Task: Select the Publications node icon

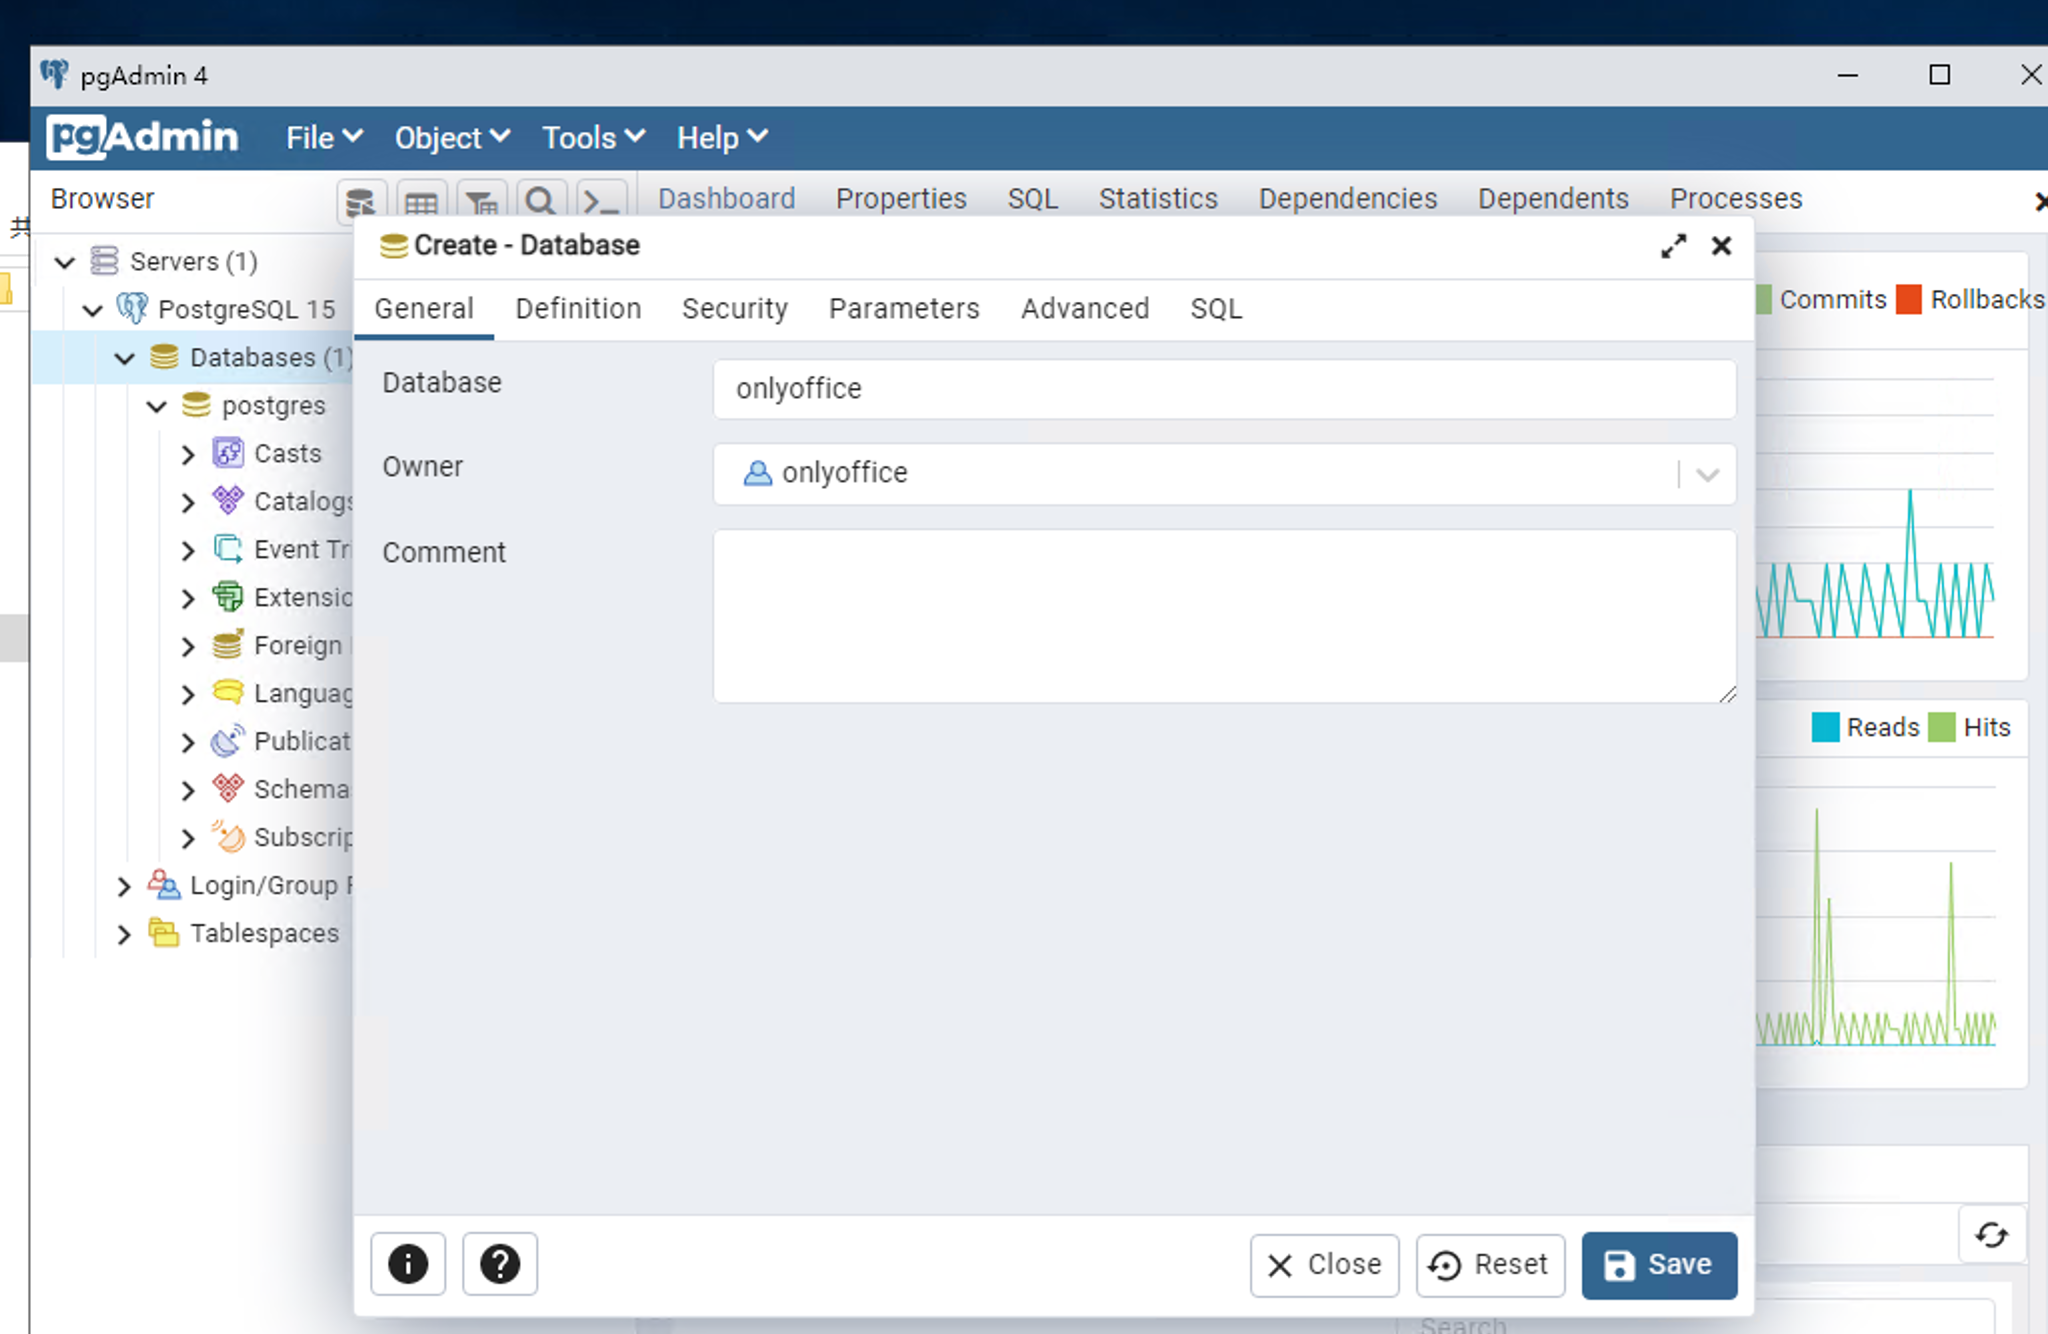Action: [228, 741]
